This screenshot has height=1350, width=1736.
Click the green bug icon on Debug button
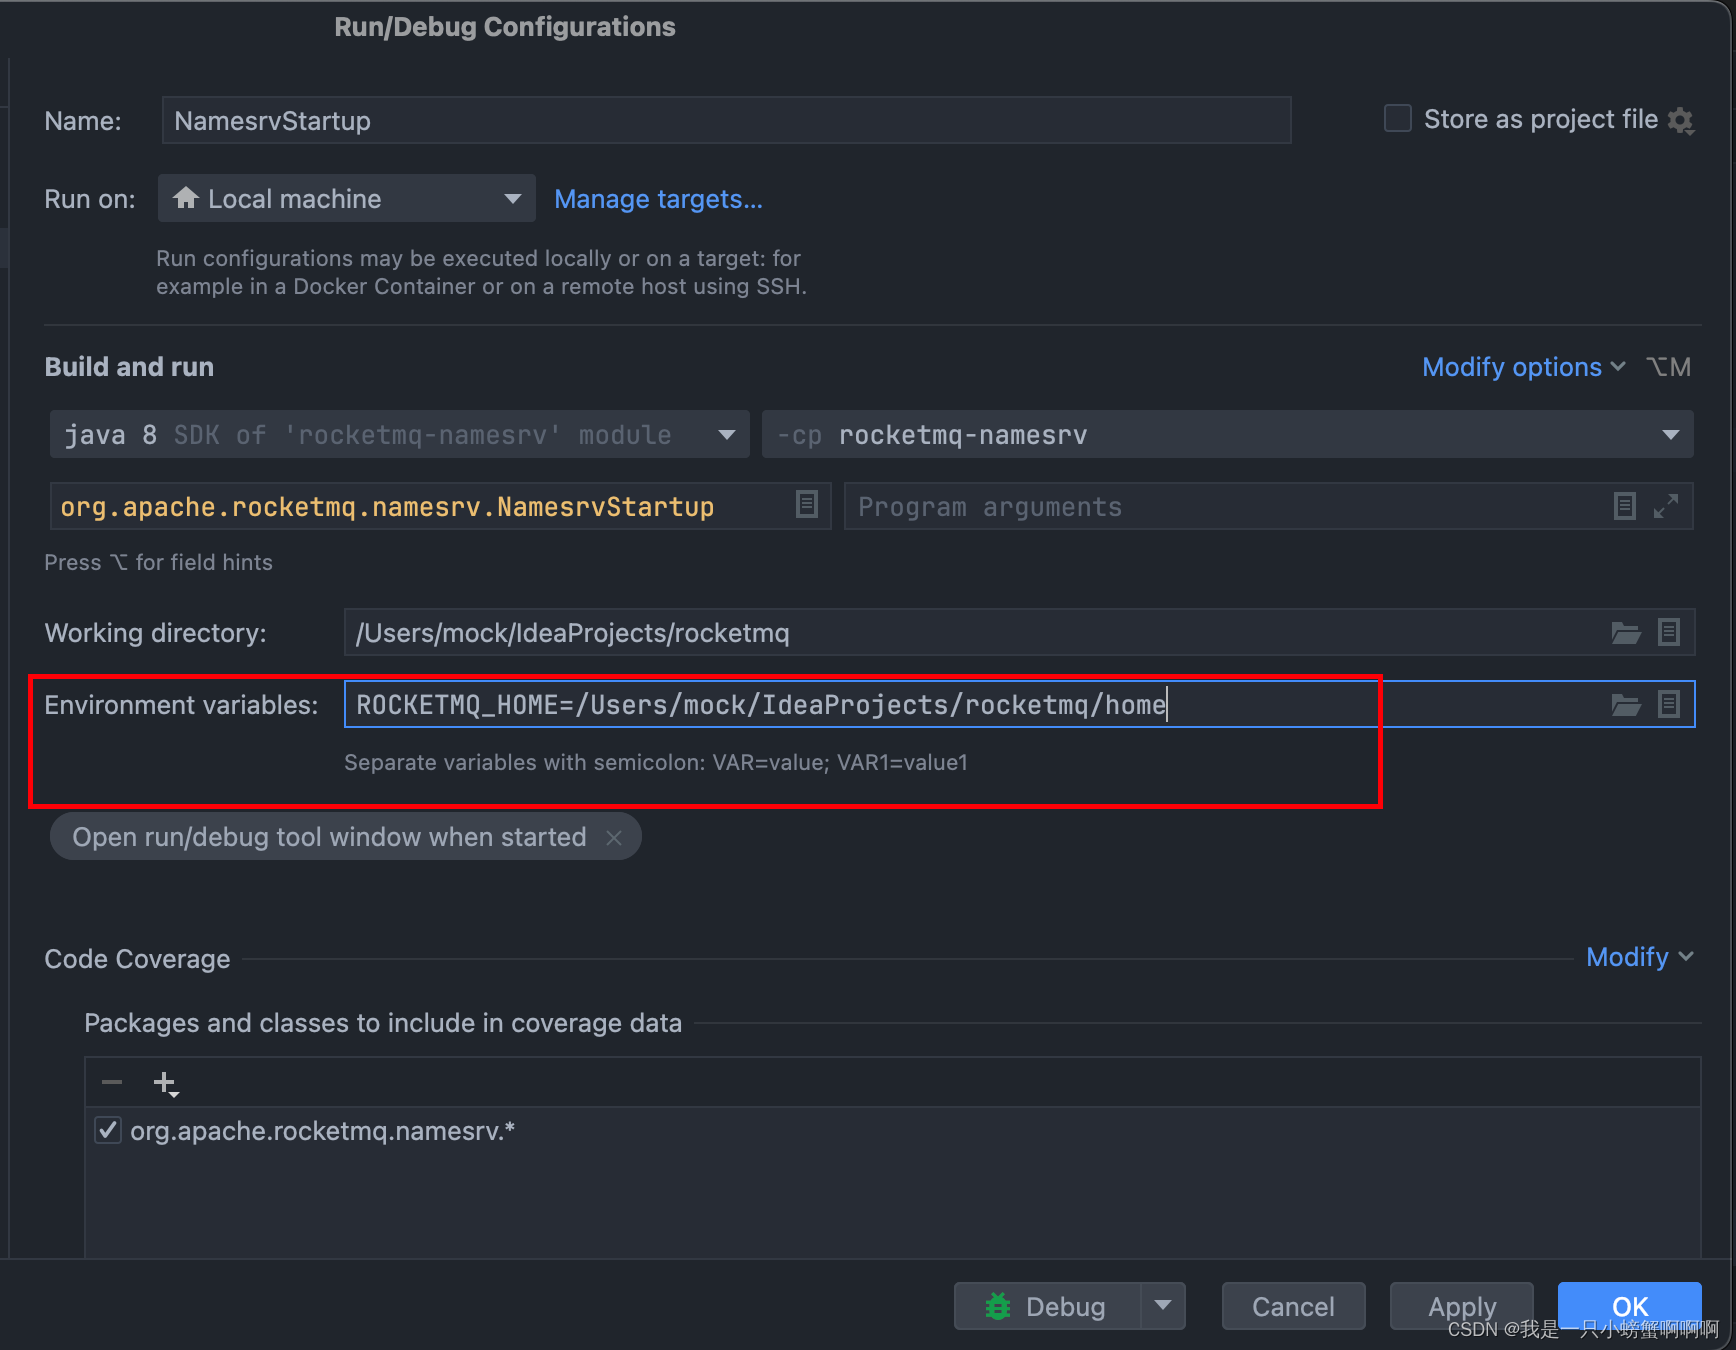point(998,1306)
